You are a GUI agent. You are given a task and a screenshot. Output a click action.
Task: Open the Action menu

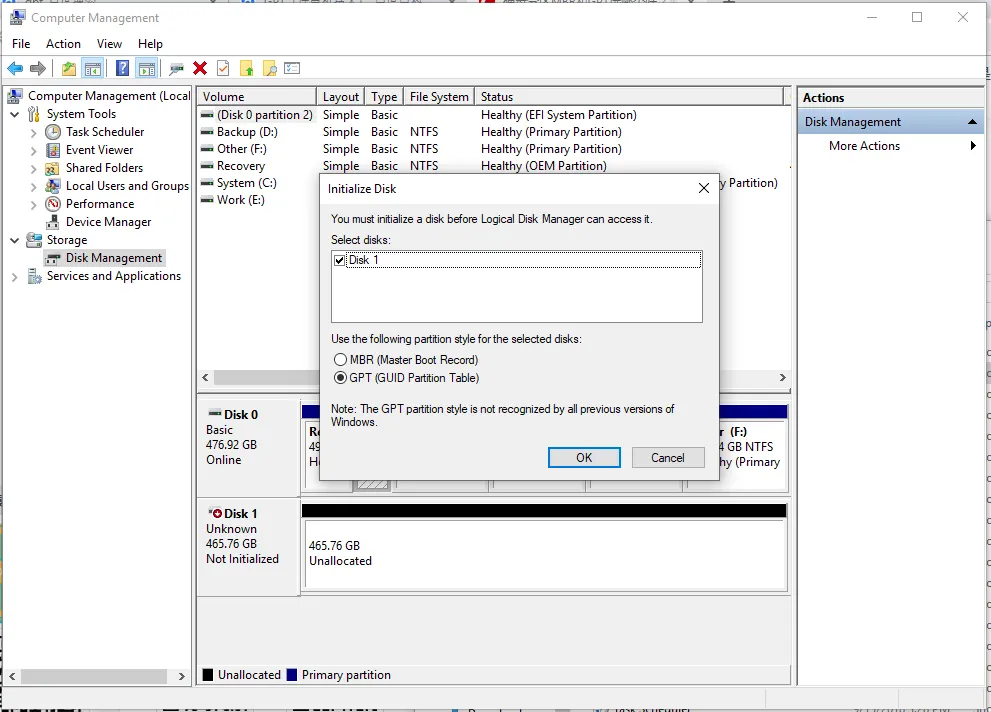63,44
